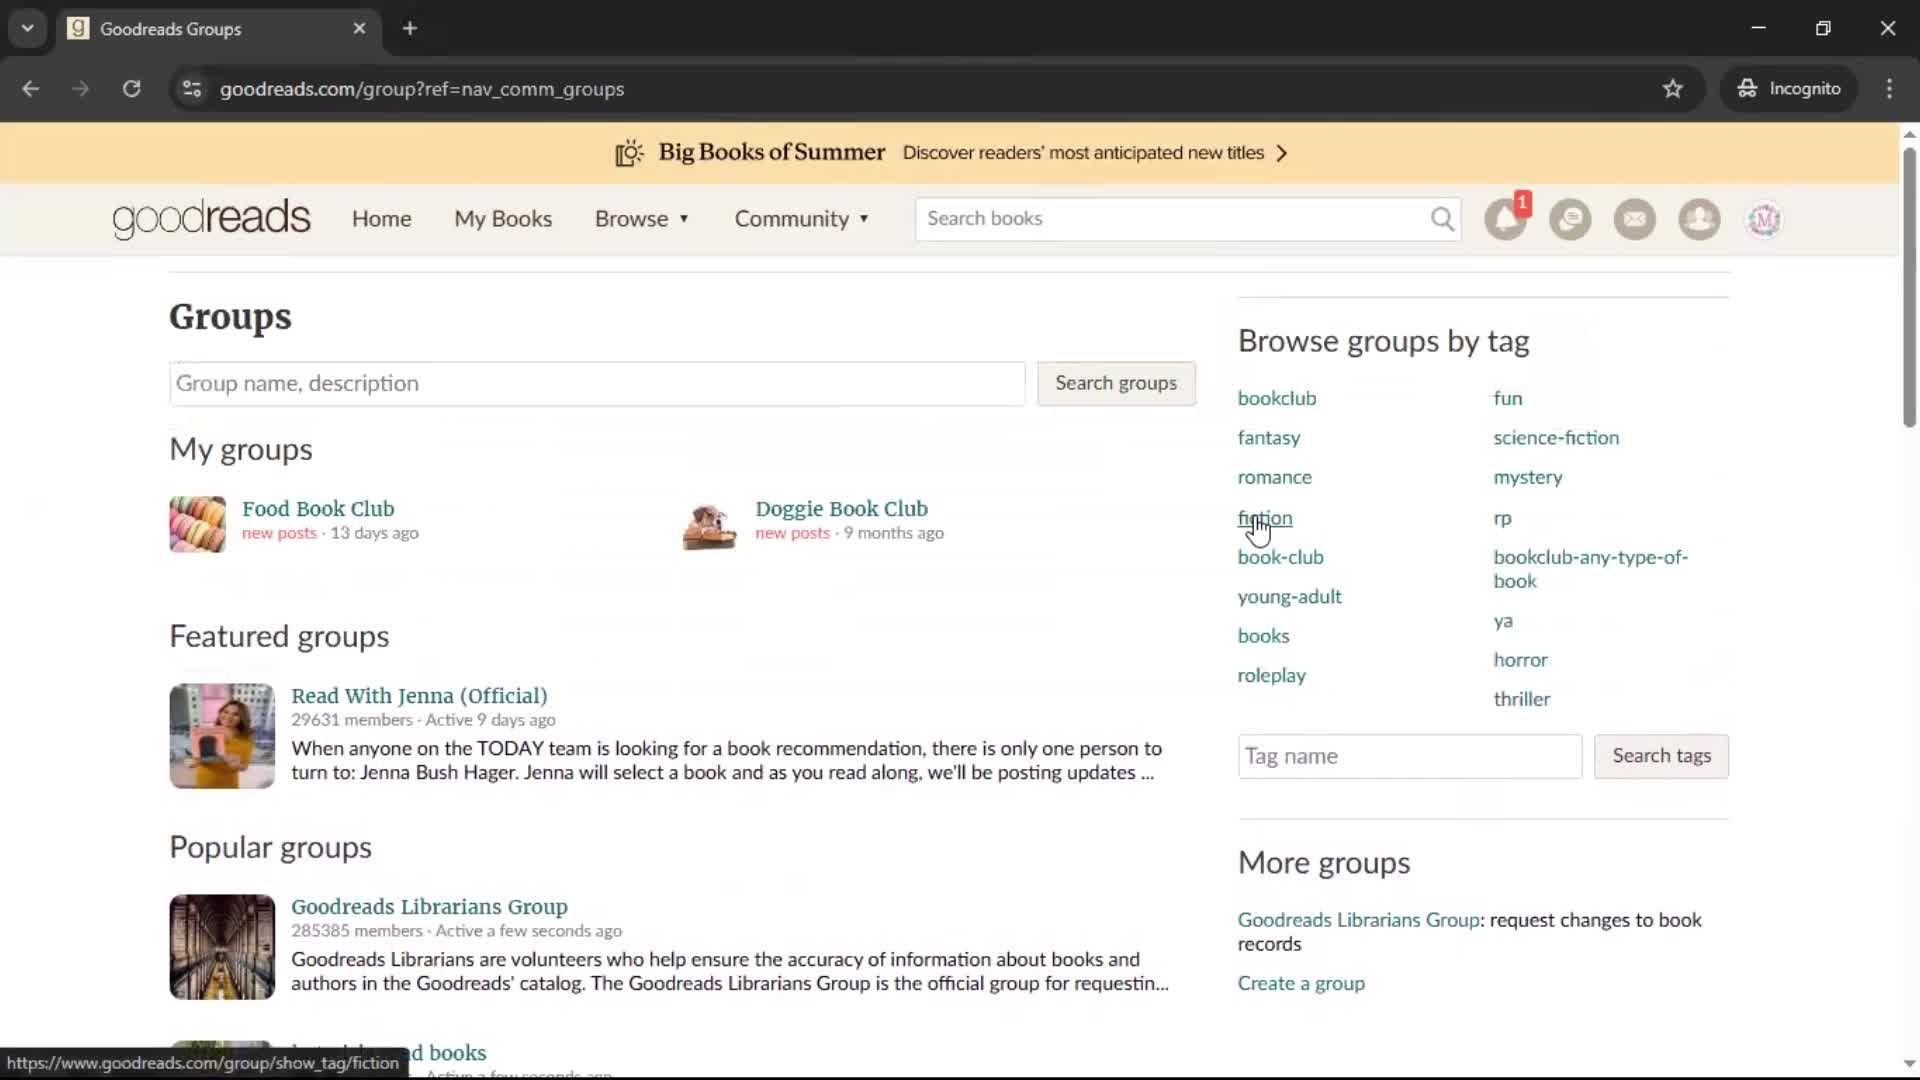Browse groups tagged bookclub-any-type-of-book
This screenshot has width=1920, height=1080.
(x=1591, y=569)
